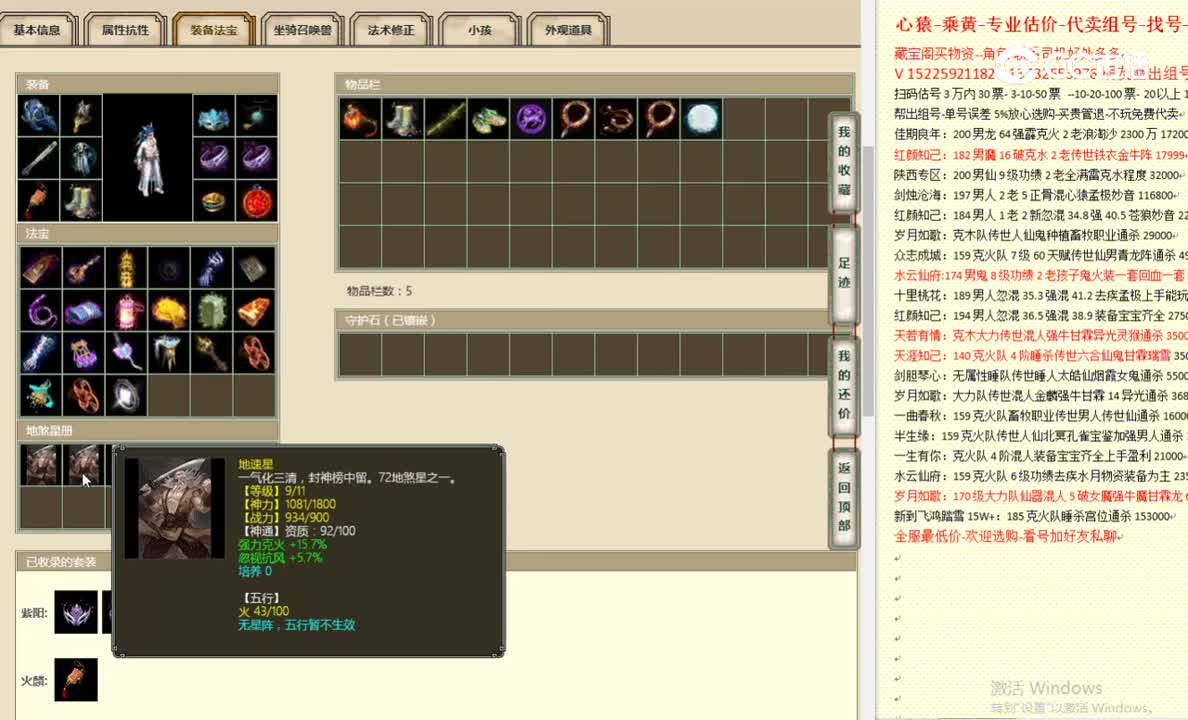The image size is (1188, 720).
Task: Click the equipped boots in 装备 panel
Action: pos(81,200)
